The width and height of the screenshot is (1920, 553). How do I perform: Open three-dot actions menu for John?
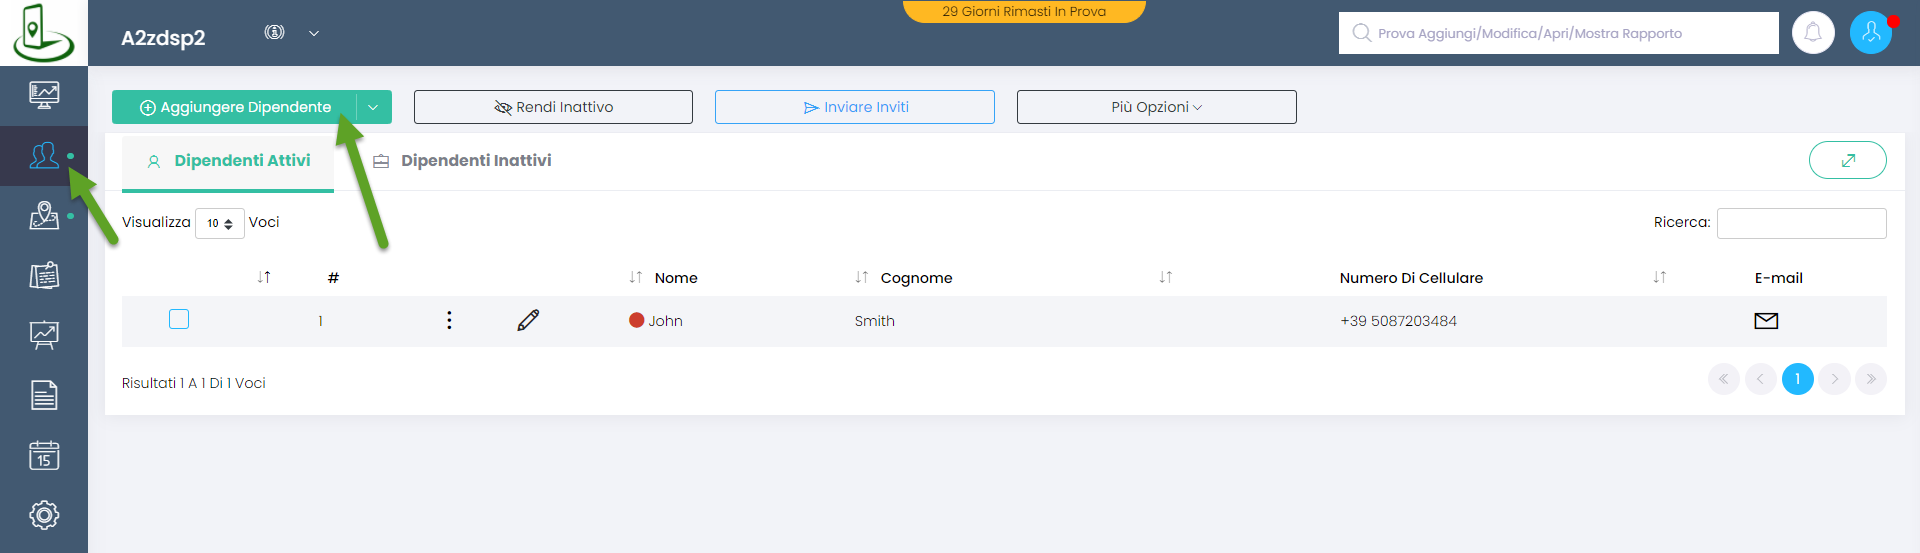[449, 320]
